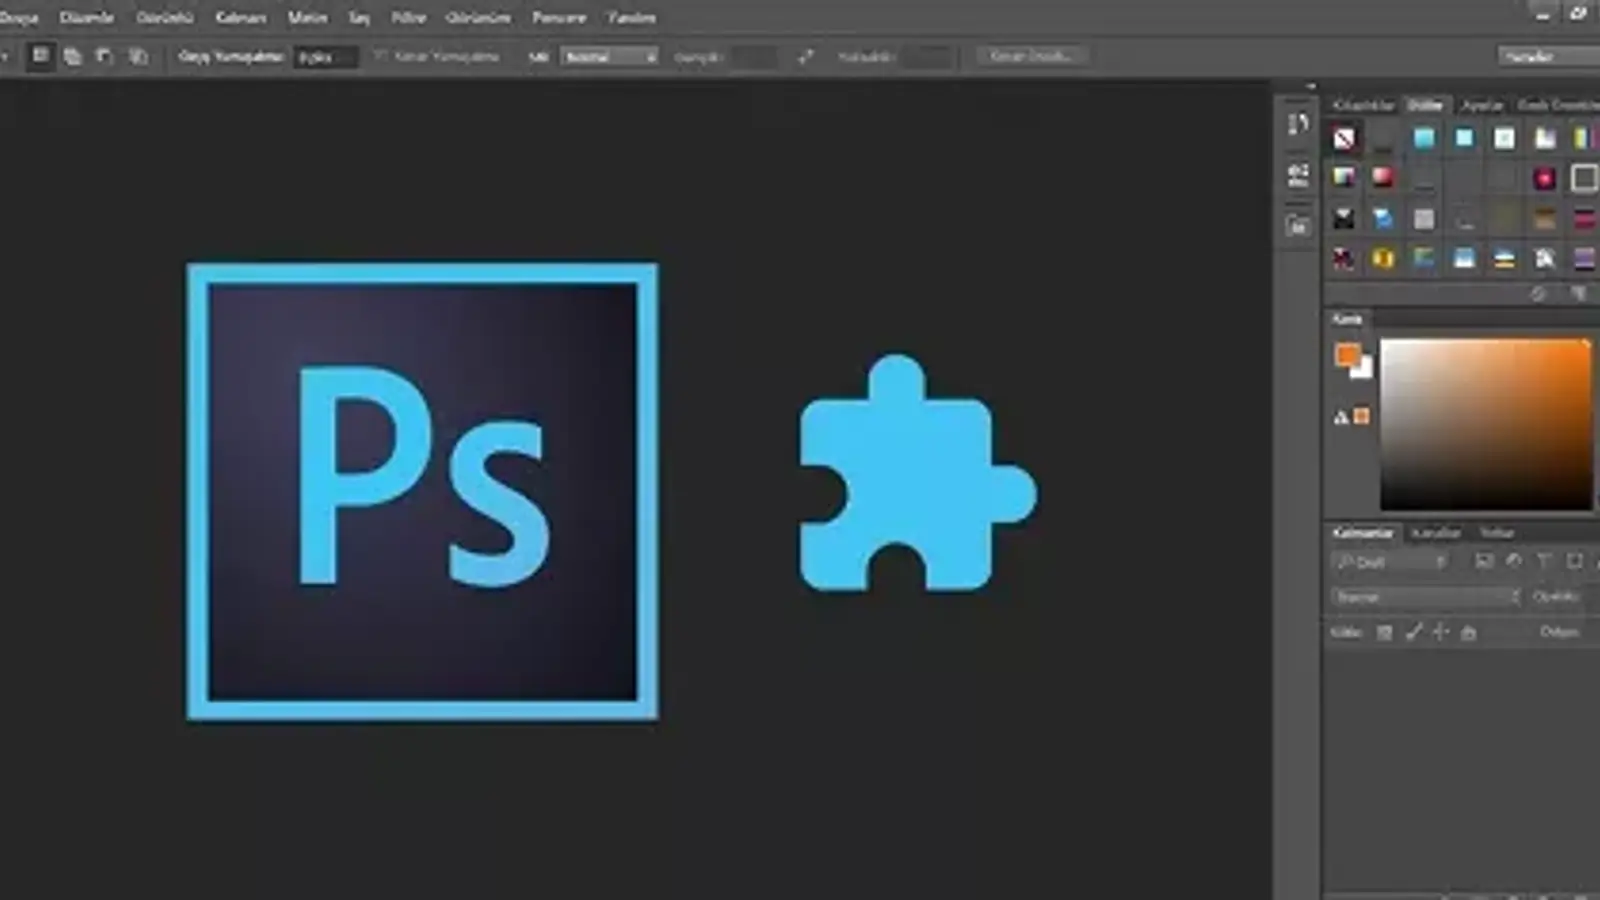Viewport: 1600px width, 900px height.
Task: Open the layer filter kind dropdown
Action: (x=1391, y=562)
